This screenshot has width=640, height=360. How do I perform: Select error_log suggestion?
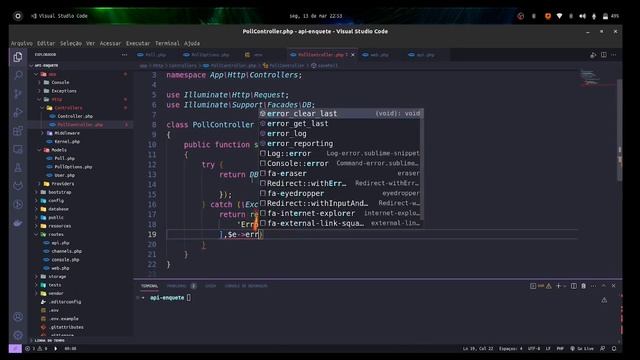(x=340, y=133)
